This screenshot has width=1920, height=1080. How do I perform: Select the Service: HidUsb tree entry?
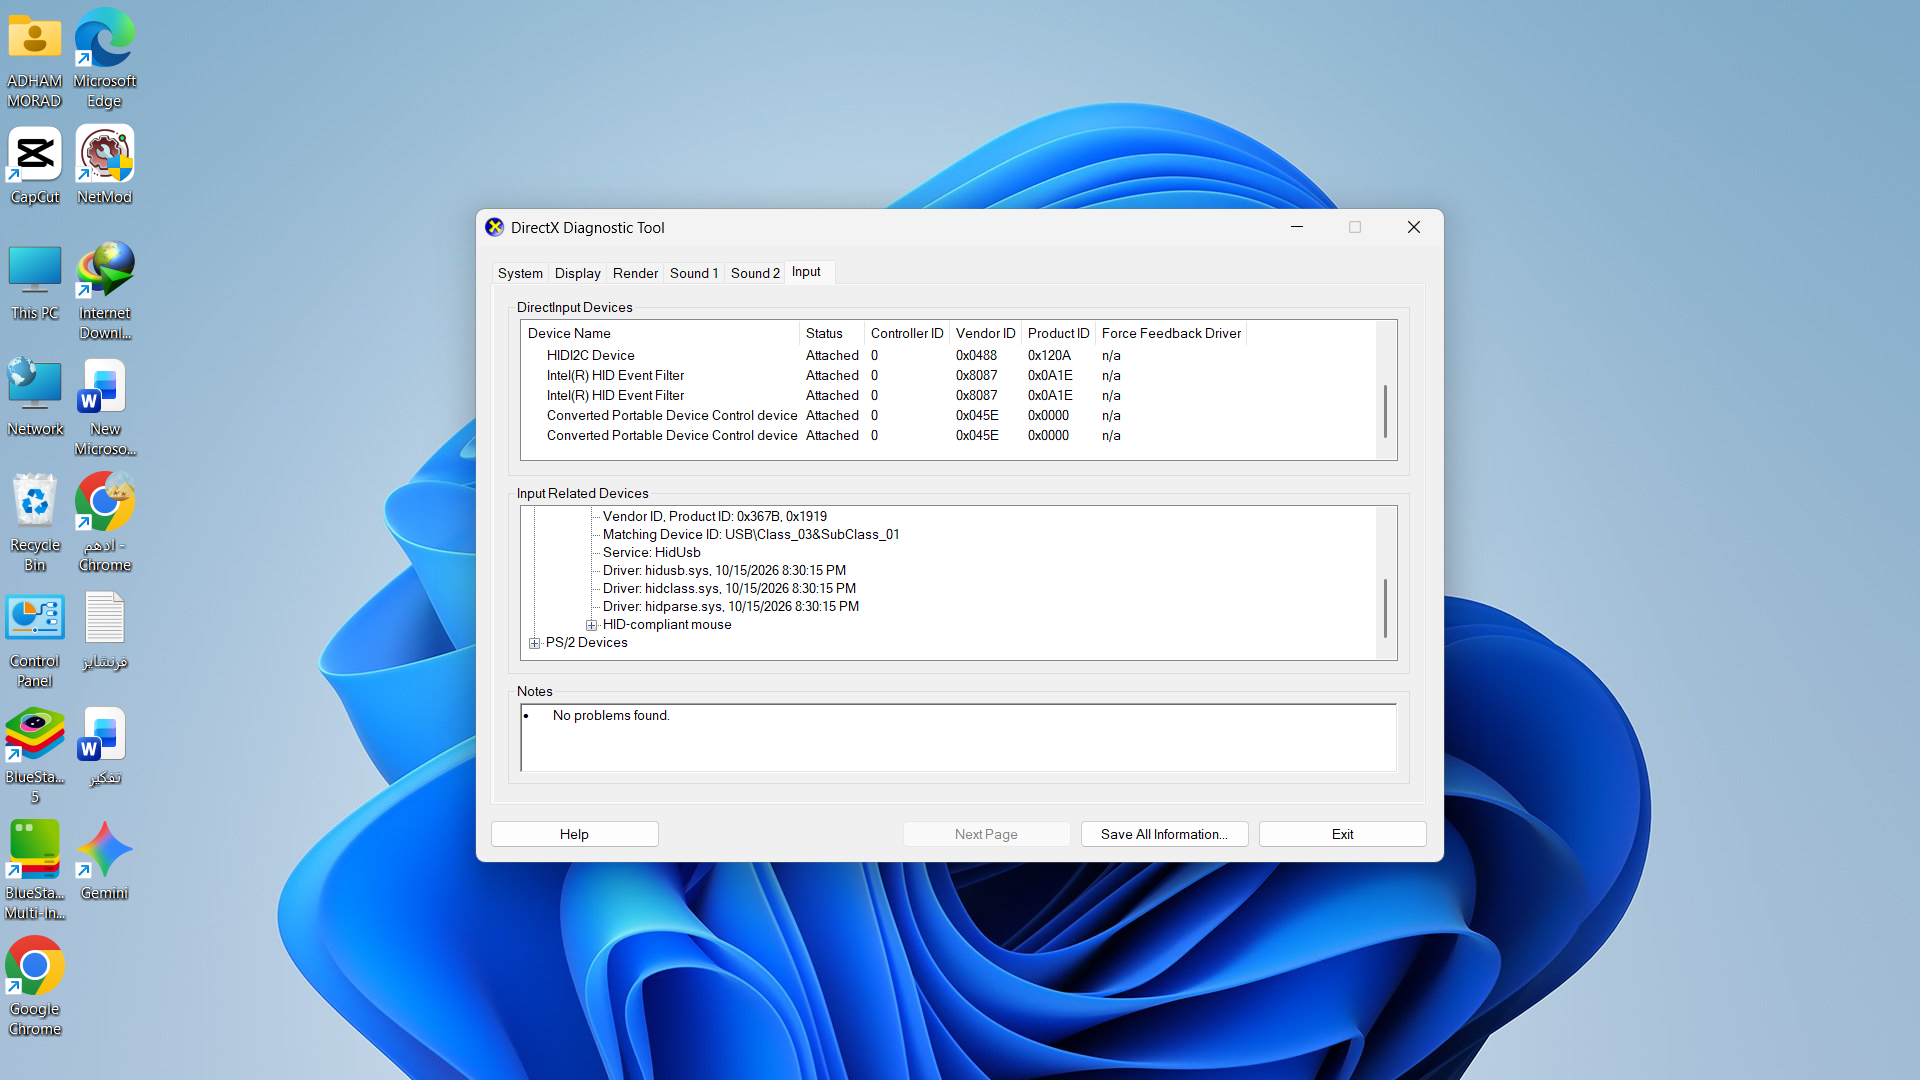651,553
